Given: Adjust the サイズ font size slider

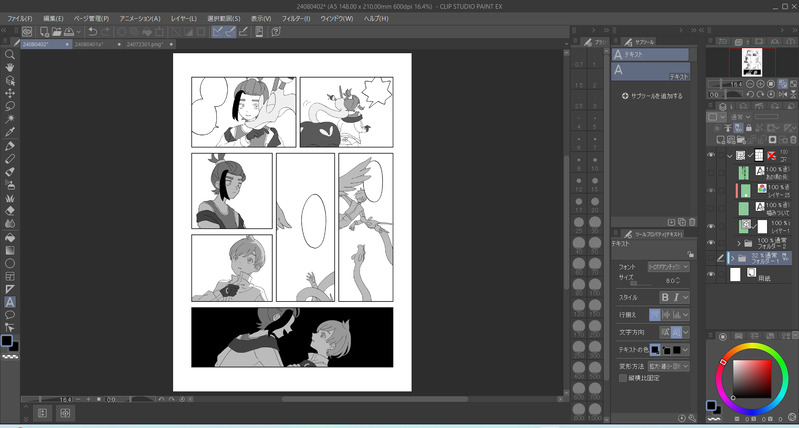Looking at the screenshot, I should tap(641, 284).
